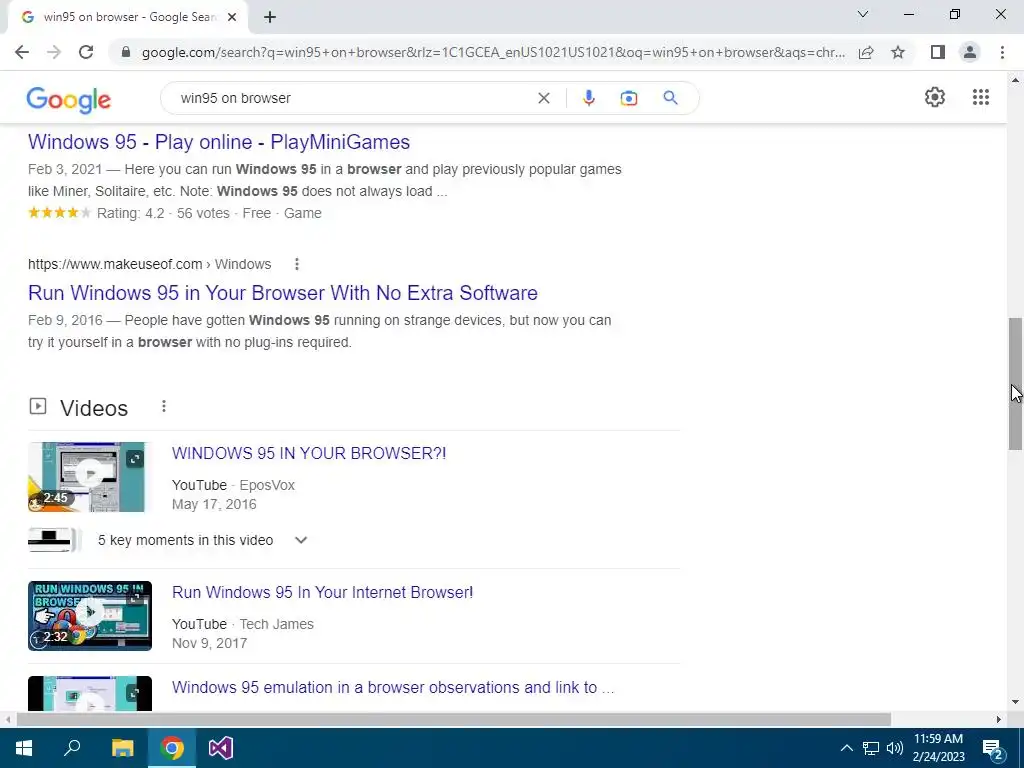This screenshot has height=768, width=1024.
Task: Click the magnifier search button
Action: (670, 98)
